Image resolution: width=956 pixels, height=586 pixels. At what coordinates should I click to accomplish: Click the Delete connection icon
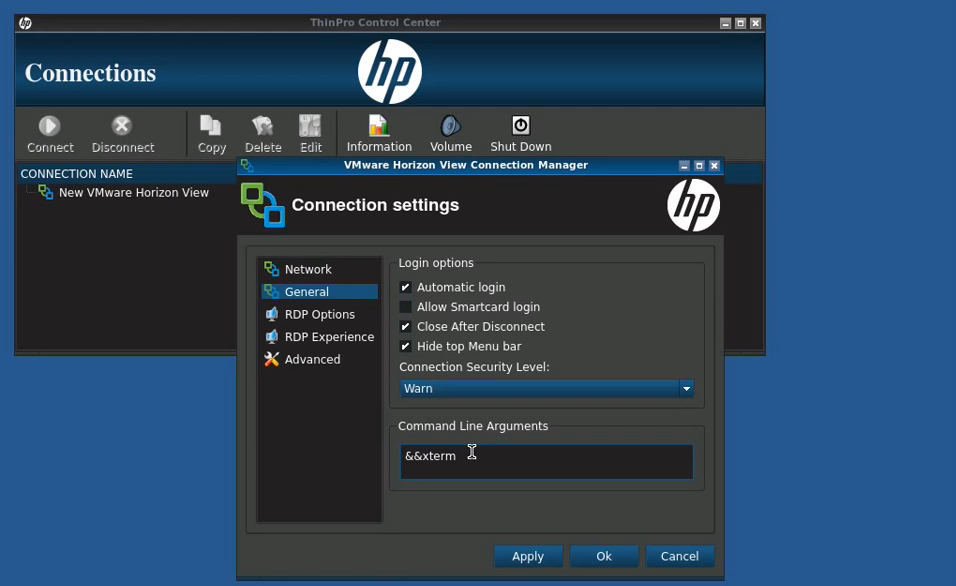[263, 126]
